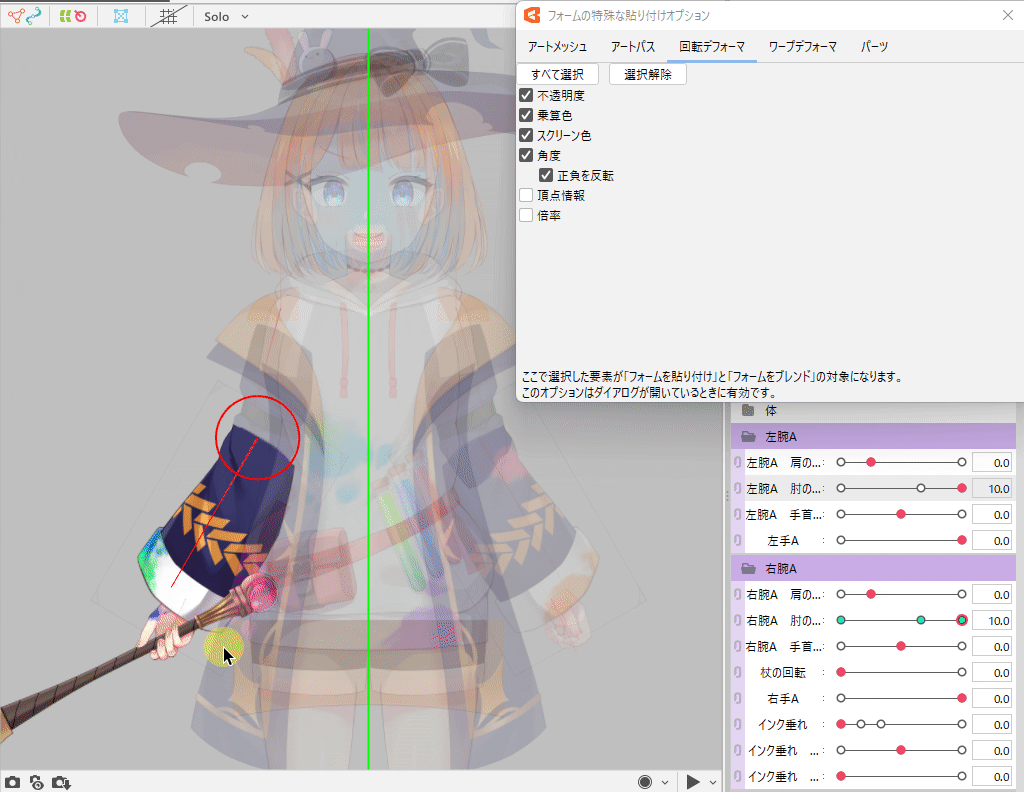
Task: Enable the 頂点情報 checkbox
Action: (526, 195)
